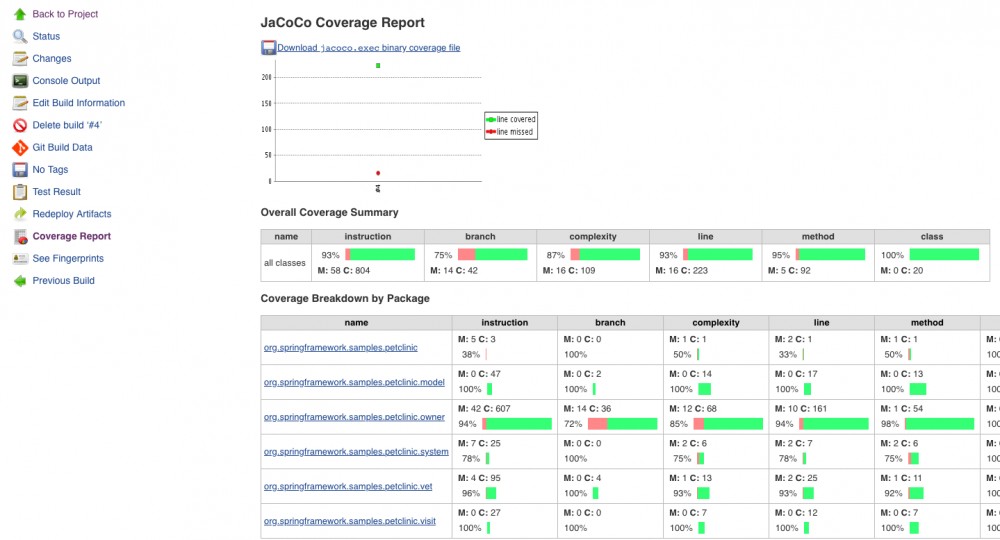The image size is (1000, 540).
Task: Open the Coverage Report sidebar link
Action: [x=71, y=236]
